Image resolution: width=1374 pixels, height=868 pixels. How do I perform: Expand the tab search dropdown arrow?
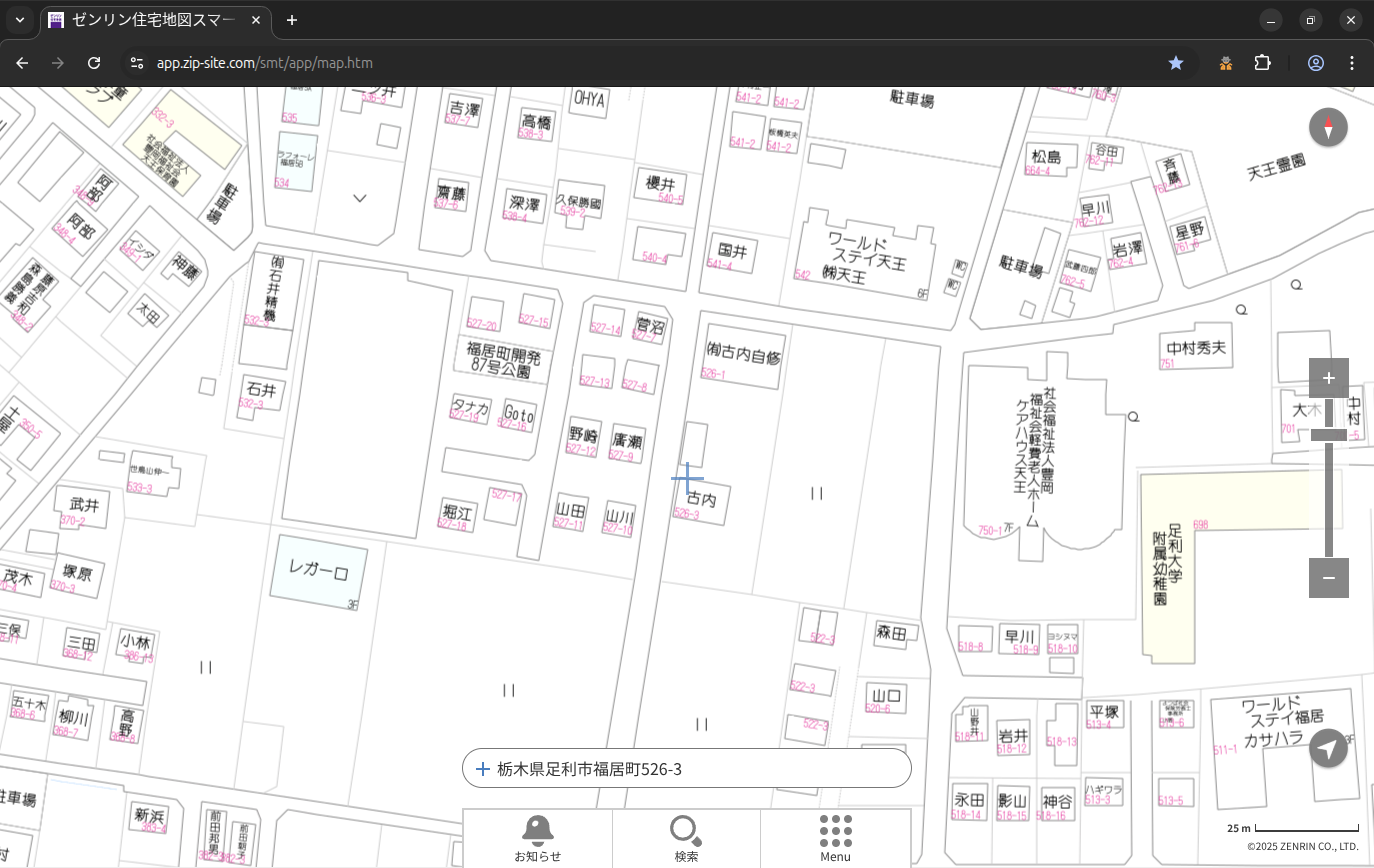click(x=19, y=20)
